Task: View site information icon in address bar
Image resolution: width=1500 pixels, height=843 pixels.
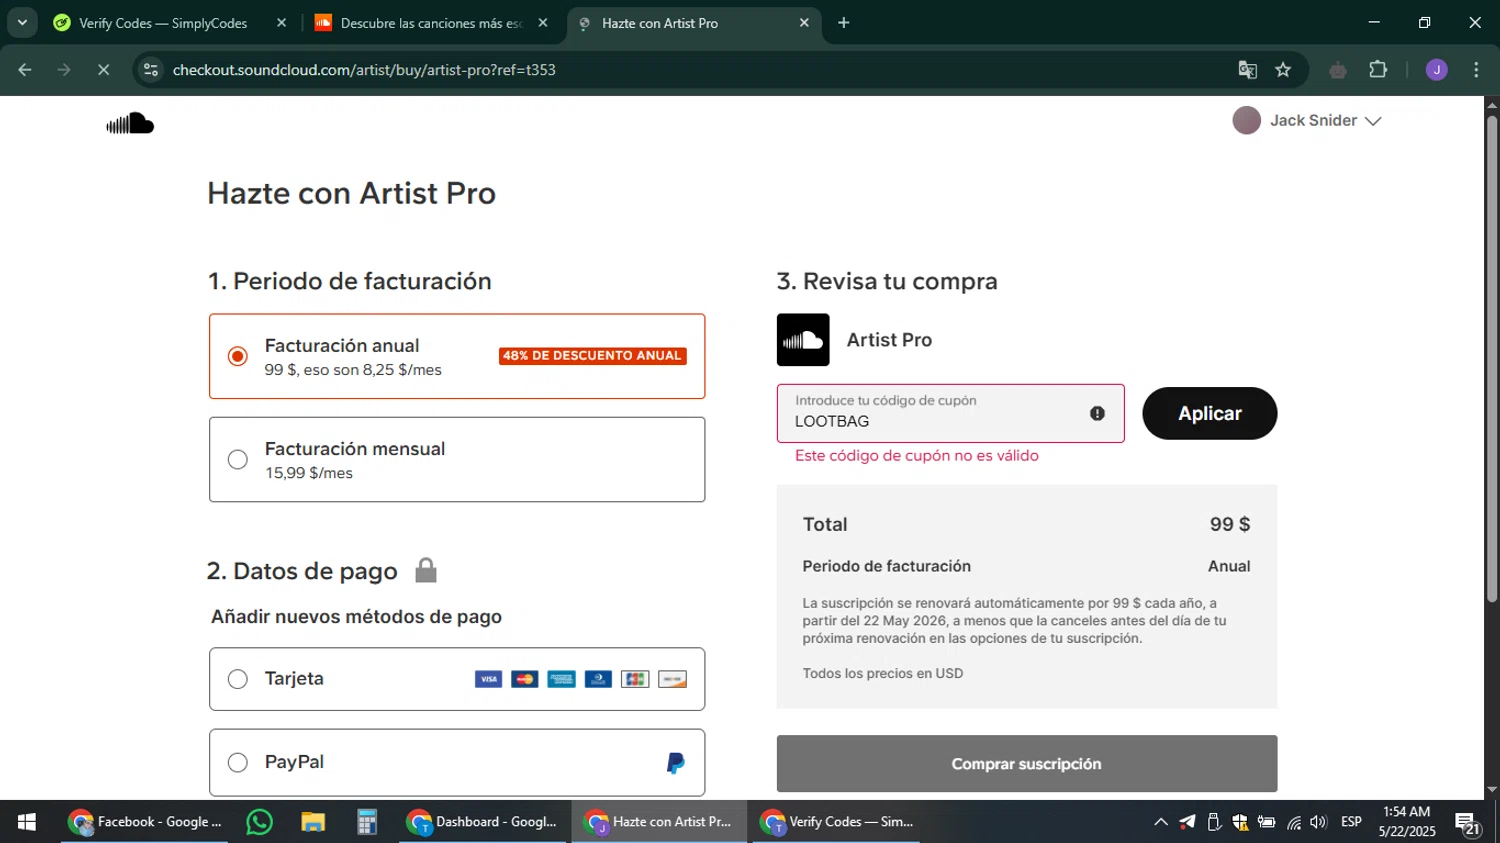Action: (x=151, y=70)
